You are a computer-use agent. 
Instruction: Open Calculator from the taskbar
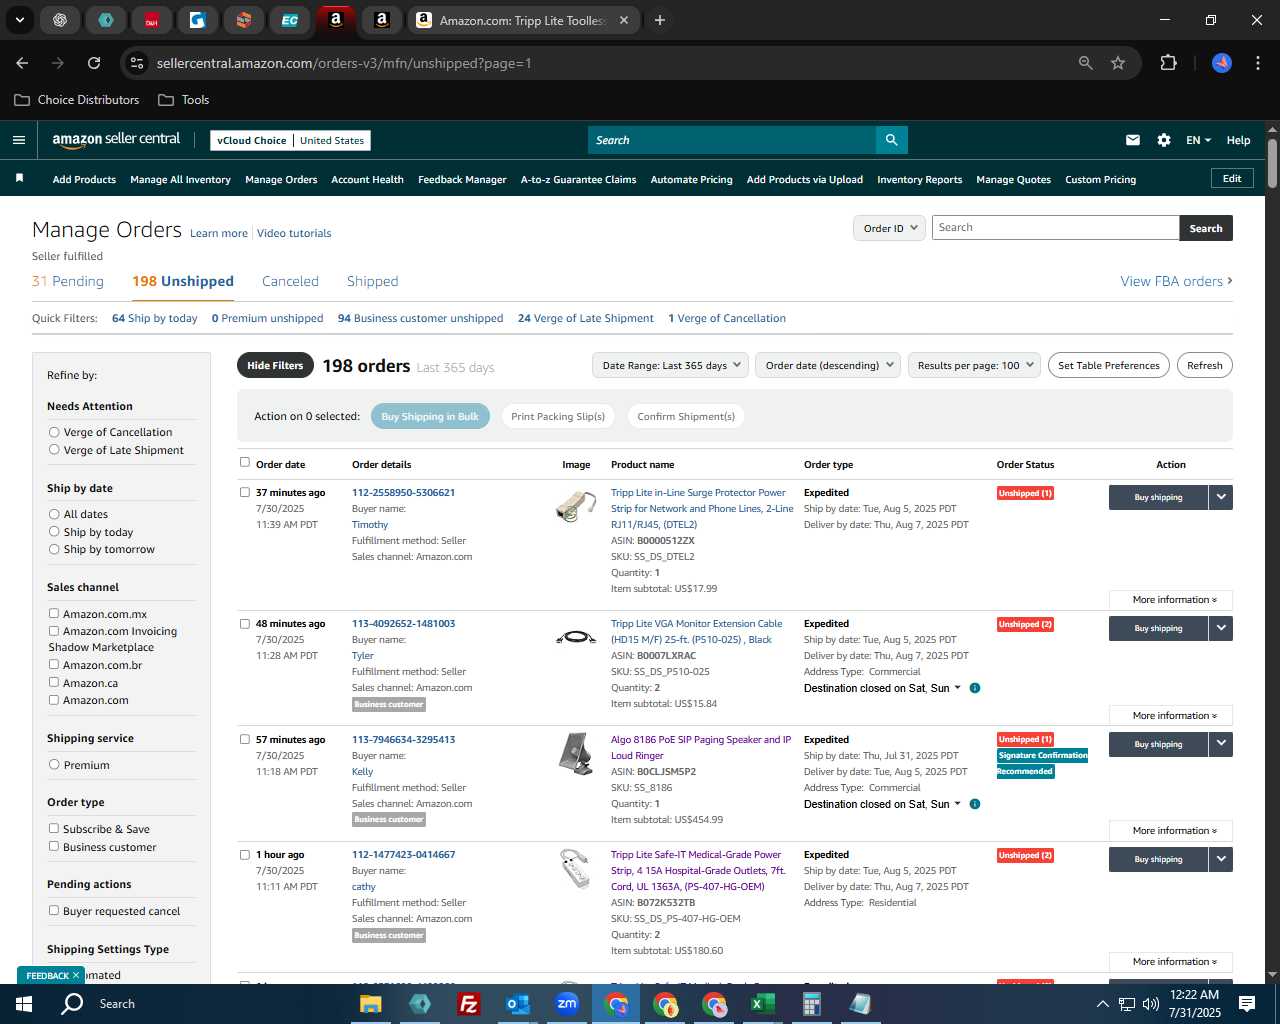point(812,1004)
